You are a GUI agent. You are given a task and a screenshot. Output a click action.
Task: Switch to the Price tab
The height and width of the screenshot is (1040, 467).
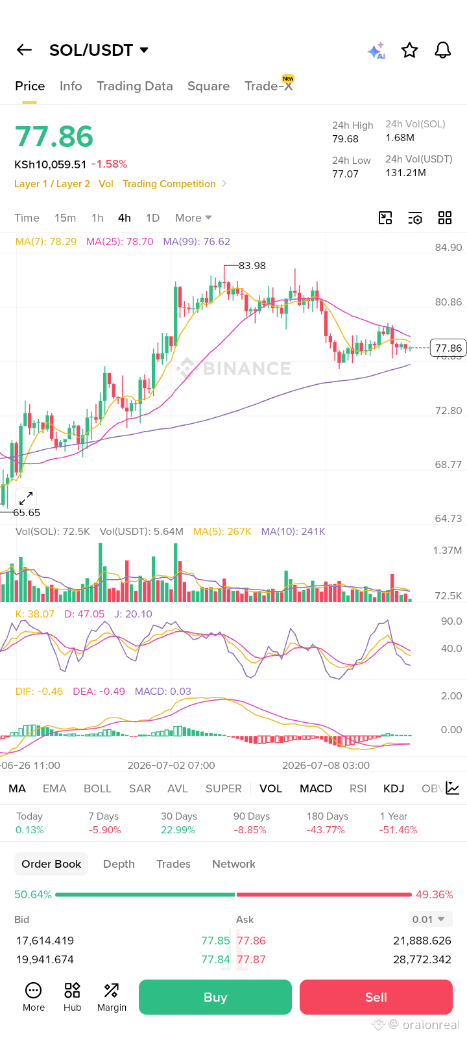(30, 86)
